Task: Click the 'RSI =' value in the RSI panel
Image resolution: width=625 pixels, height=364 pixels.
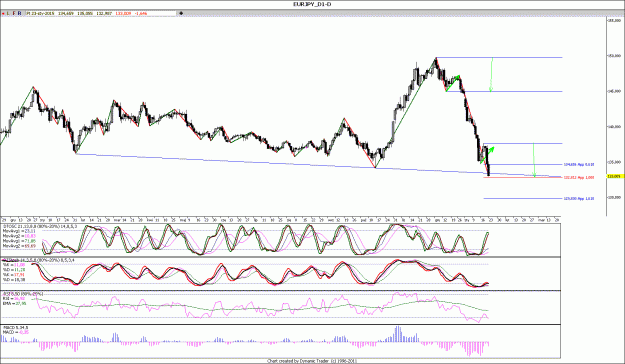Action: 14,298
